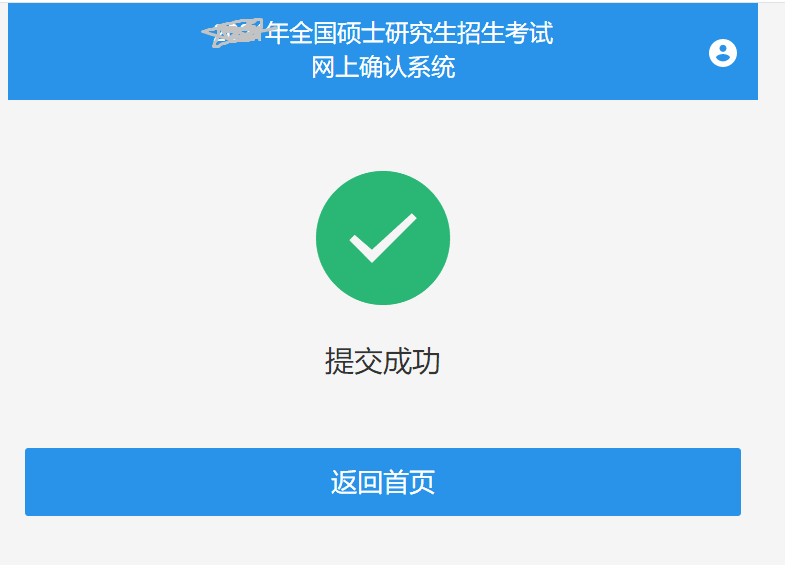The height and width of the screenshot is (565, 785).
Task: Click the 系统 characters in subtitle
Action: tap(432, 67)
